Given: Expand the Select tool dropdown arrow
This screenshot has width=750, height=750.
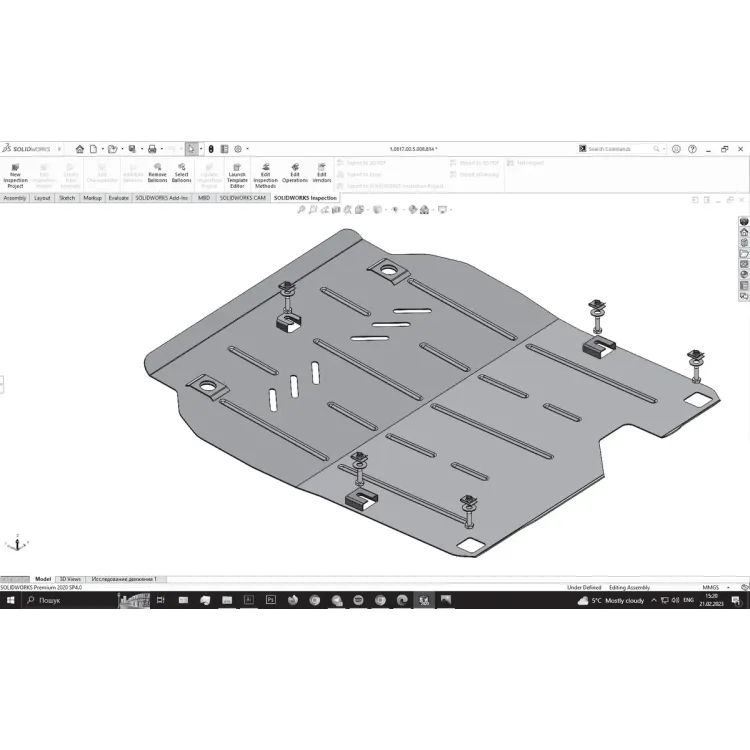Looking at the screenshot, I should click(201, 149).
